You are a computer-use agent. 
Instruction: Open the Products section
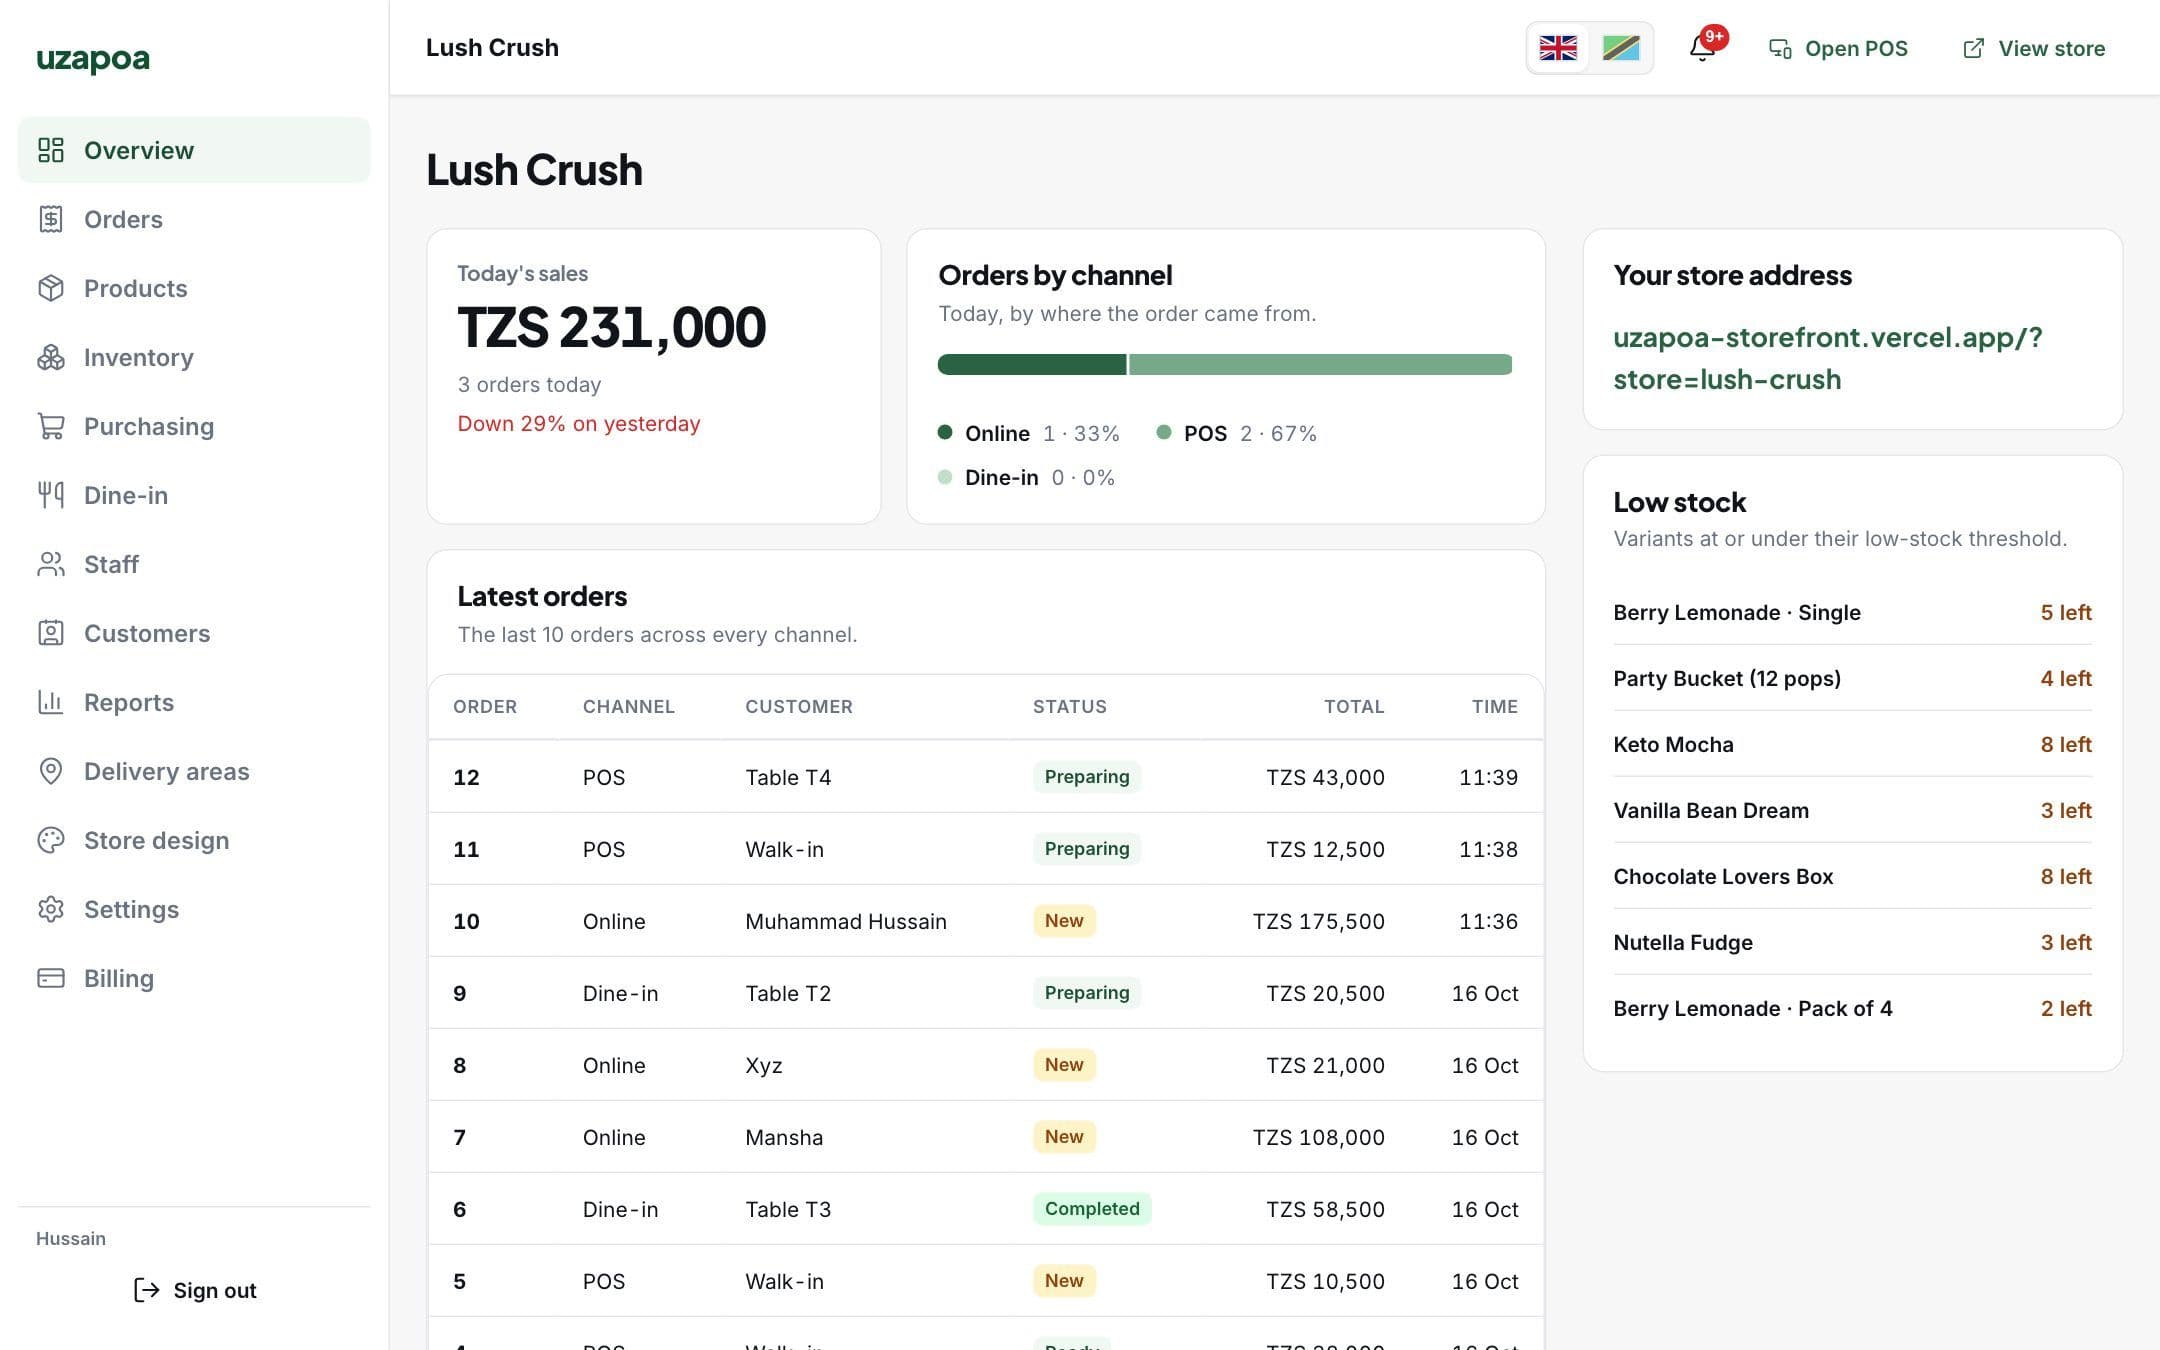[x=194, y=288]
